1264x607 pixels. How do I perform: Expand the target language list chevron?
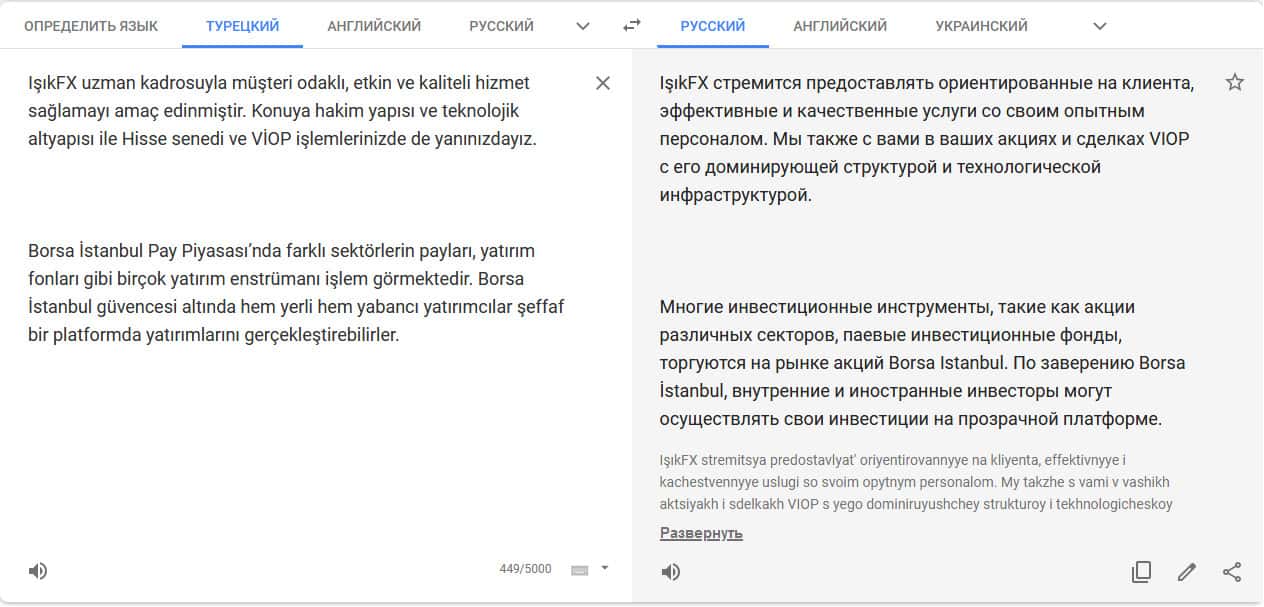tap(1100, 26)
